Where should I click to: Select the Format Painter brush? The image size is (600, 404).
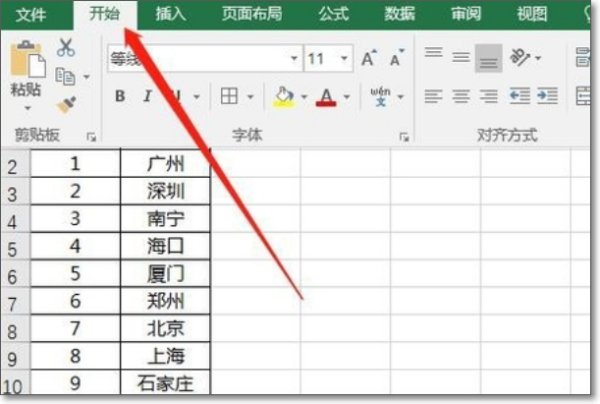(66, 105)
